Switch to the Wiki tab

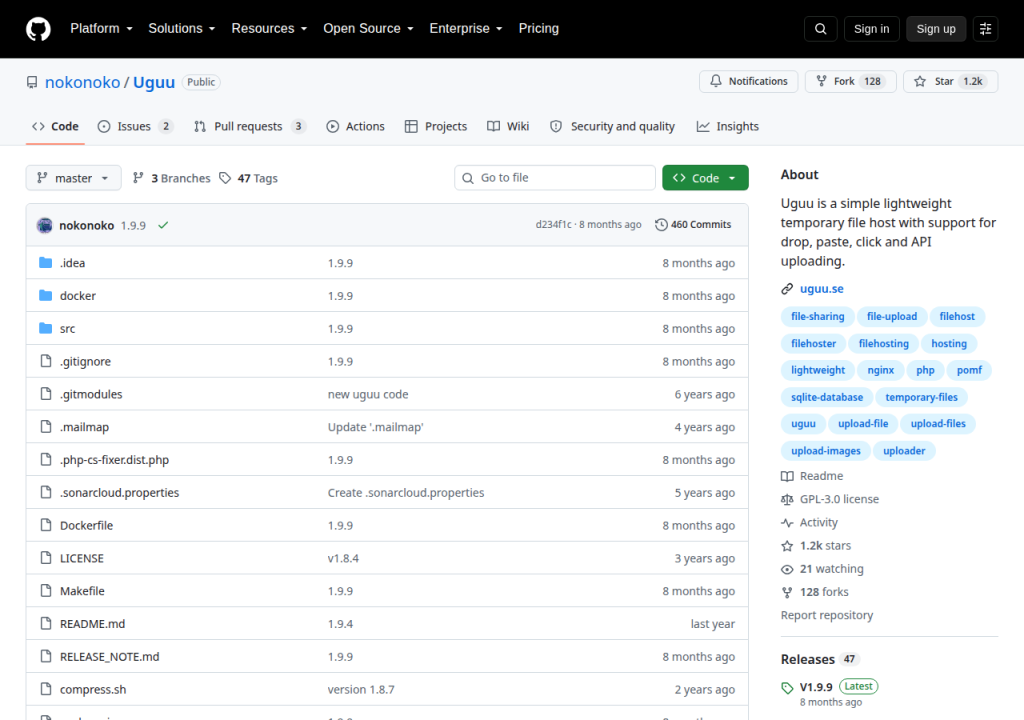[x=507, y=127]
